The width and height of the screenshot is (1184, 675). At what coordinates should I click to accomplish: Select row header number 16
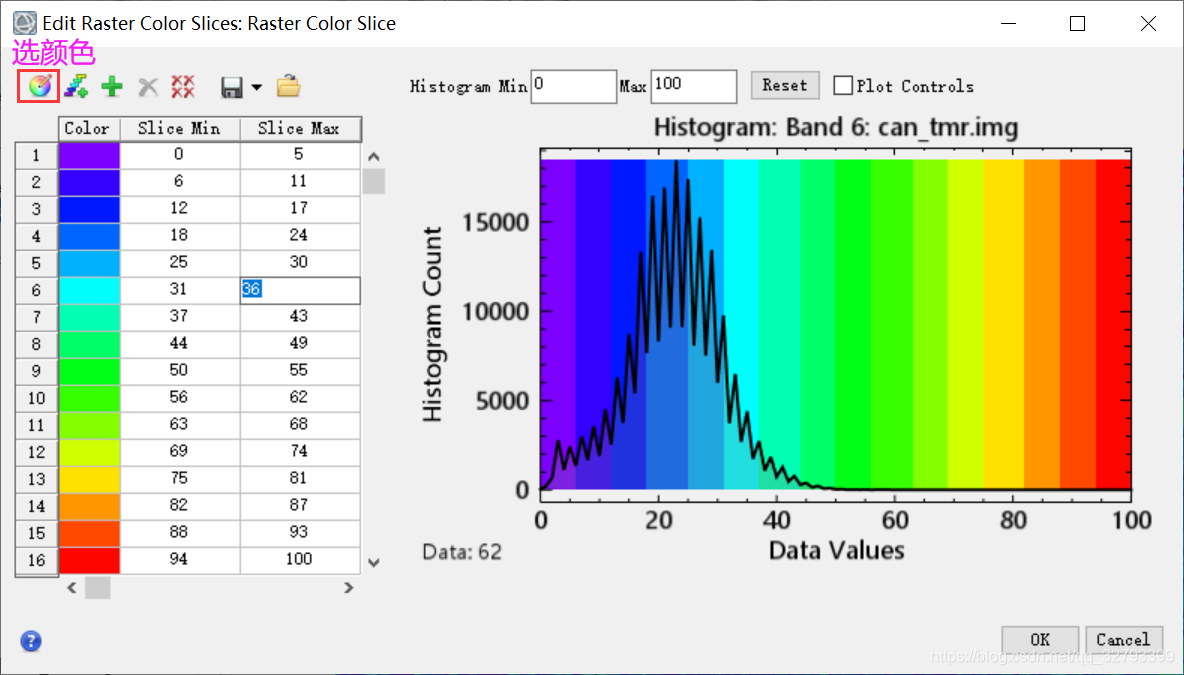(x=36, y=560)
